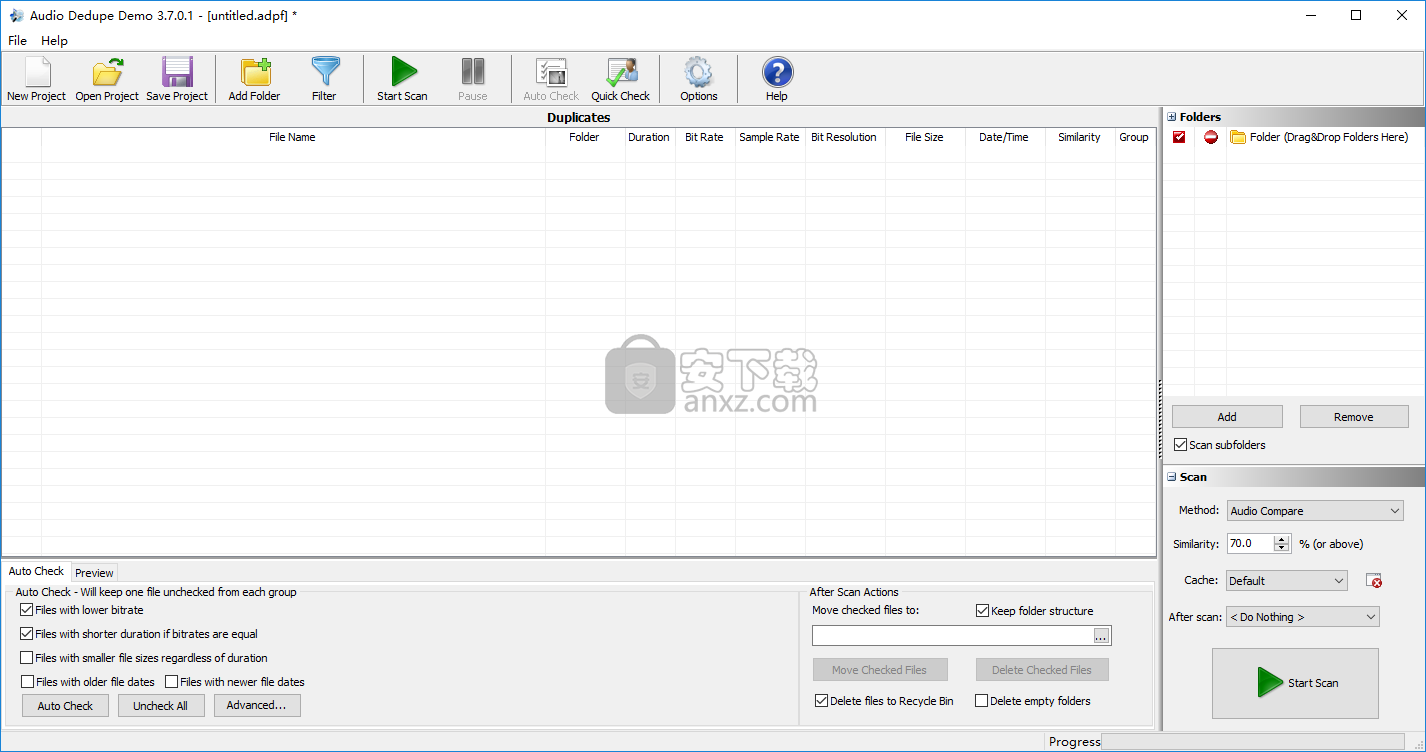Image resolution: width=1426 pixels, height=752 pixels.
Task: Click the application icon in title bar
Action: pyautogui.click(x=16, y=15)
